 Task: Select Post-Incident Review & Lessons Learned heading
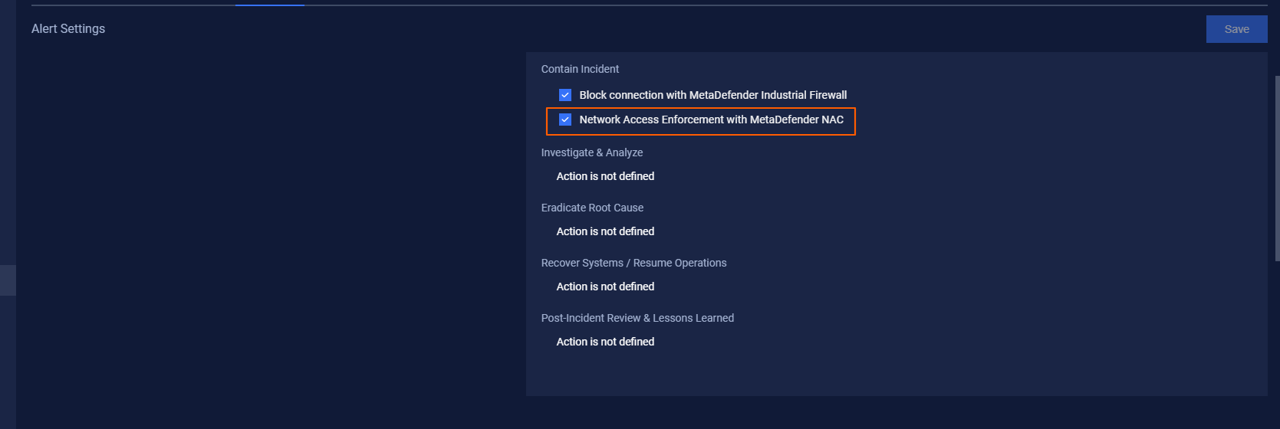coord(637,318)
